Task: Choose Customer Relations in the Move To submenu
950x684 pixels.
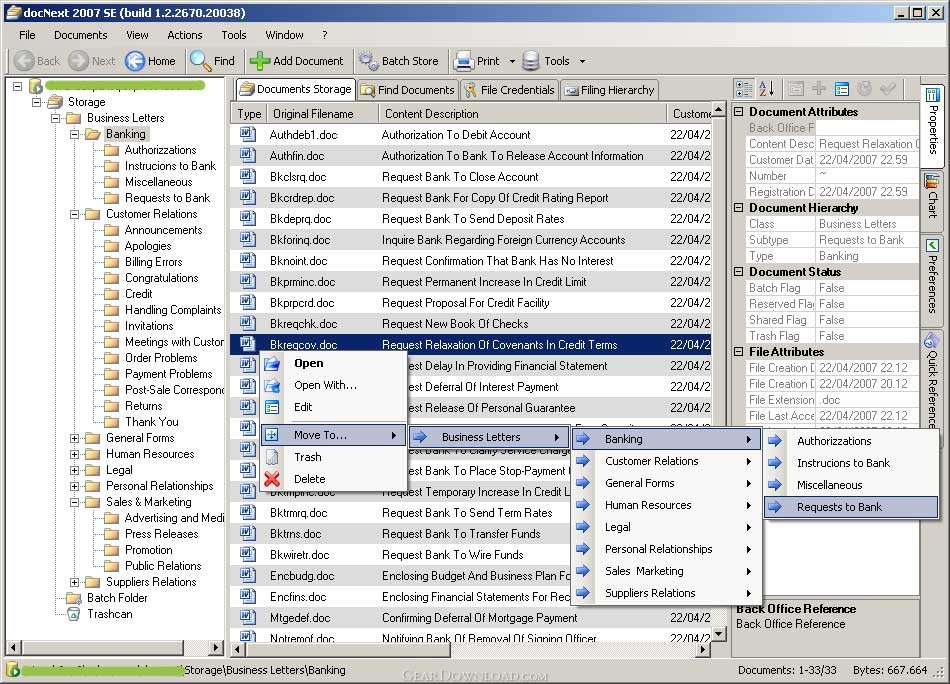Action: pyautogui.click(x=665, y=461)
